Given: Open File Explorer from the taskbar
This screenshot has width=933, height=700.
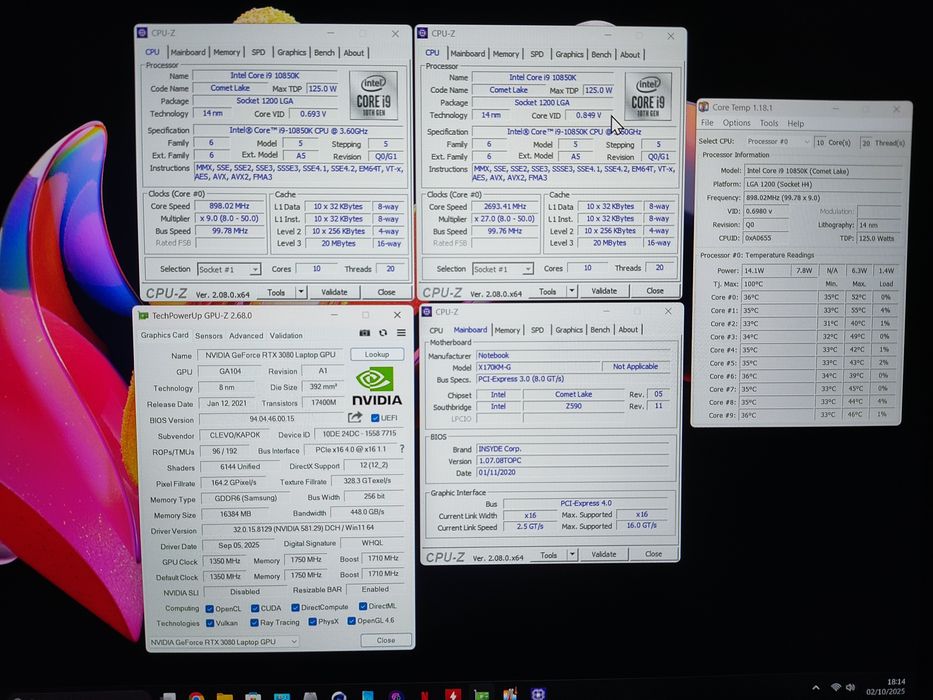Looking at the screenshot, I should 225,695.
